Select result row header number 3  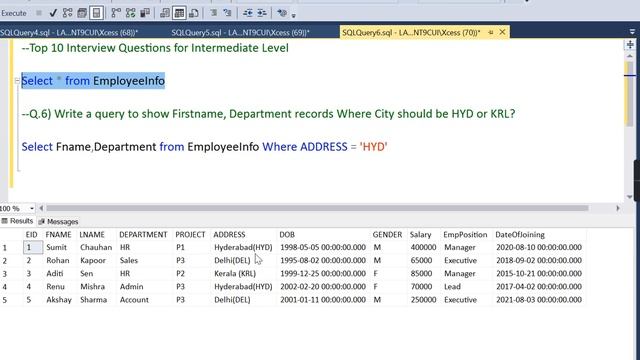click(4, 273)
